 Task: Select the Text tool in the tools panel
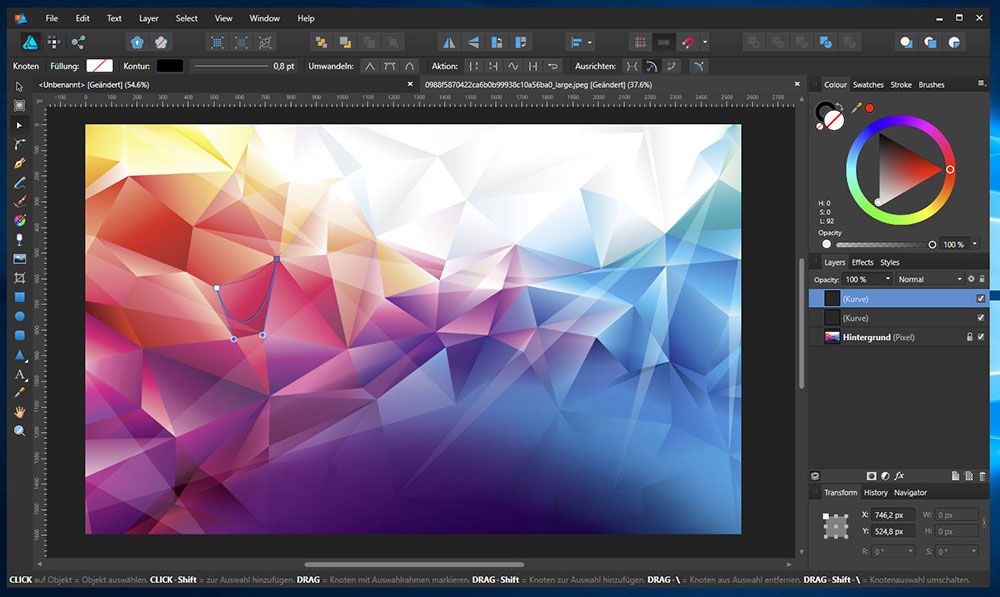click(x=19, y=375)
